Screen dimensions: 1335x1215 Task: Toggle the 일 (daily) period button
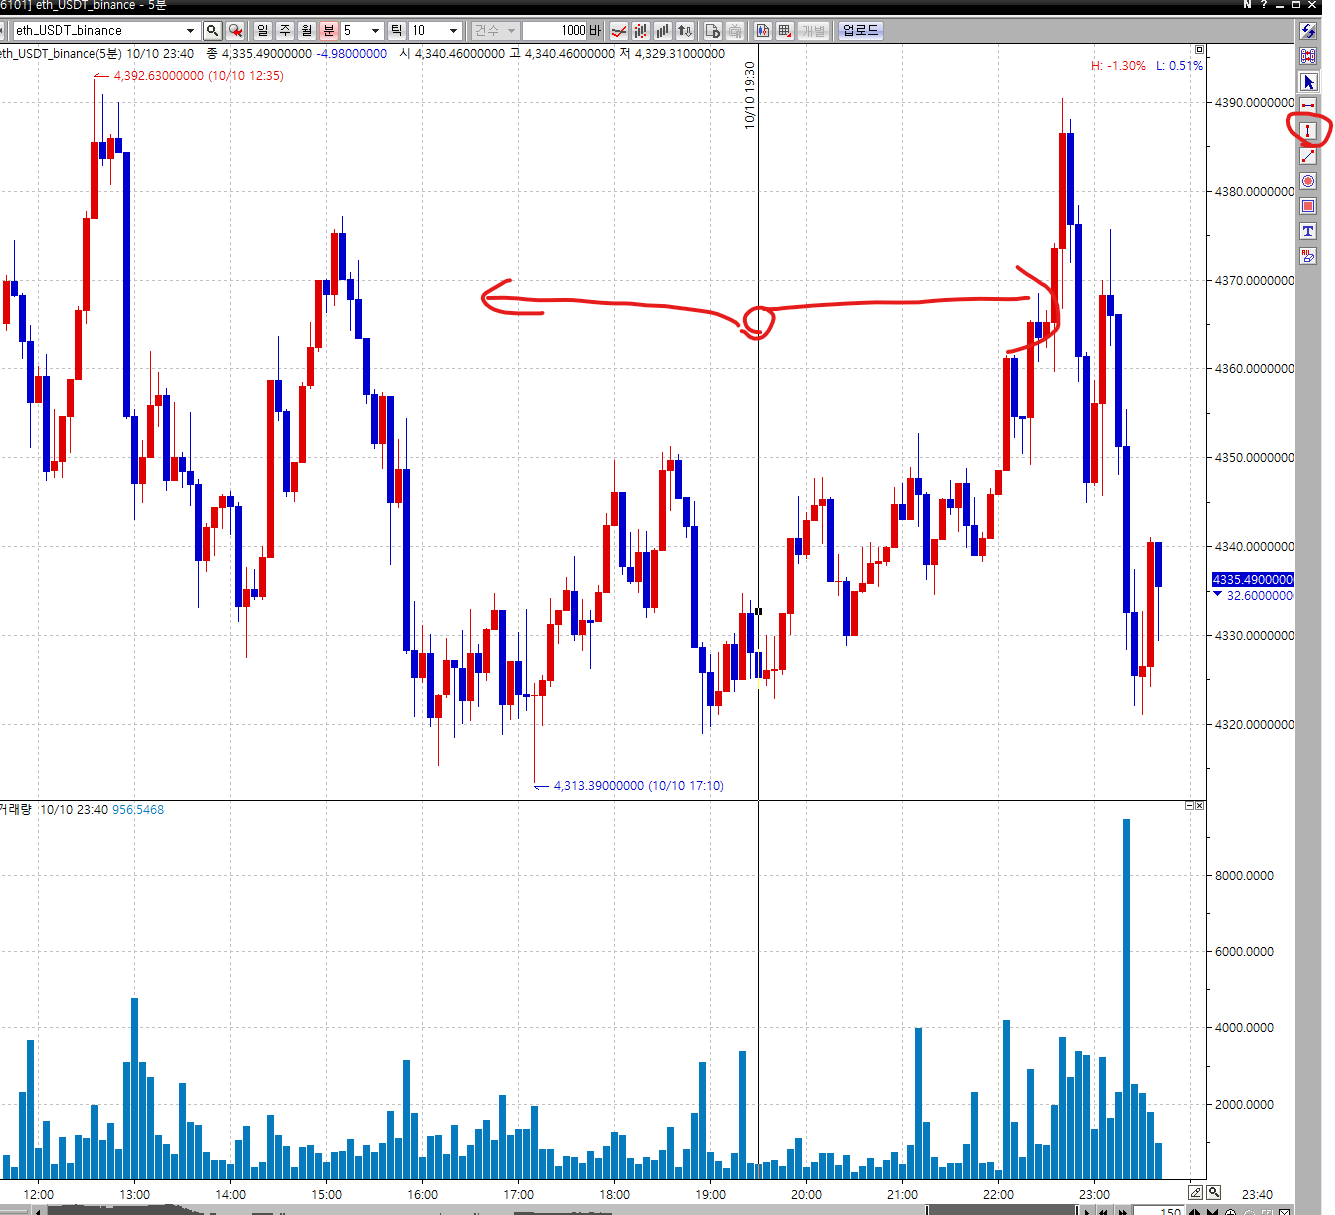click(262, 31)
